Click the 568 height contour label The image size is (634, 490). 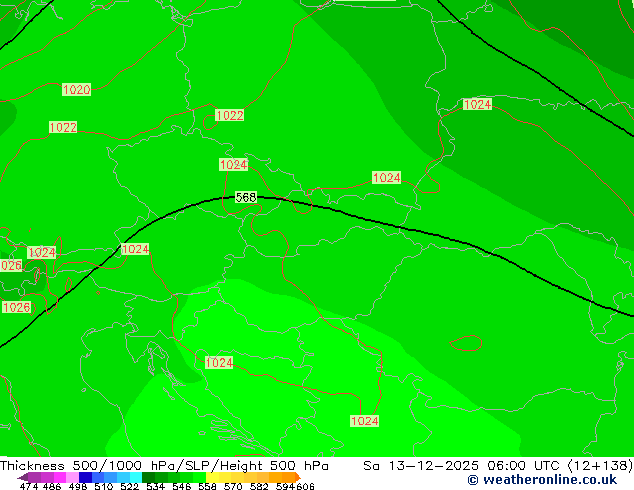coord(246,197)
